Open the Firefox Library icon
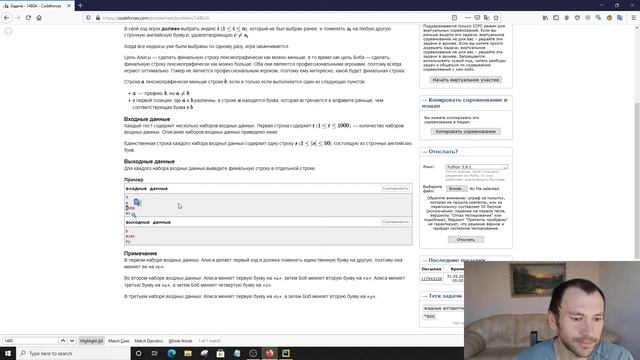 click(545, 18)
